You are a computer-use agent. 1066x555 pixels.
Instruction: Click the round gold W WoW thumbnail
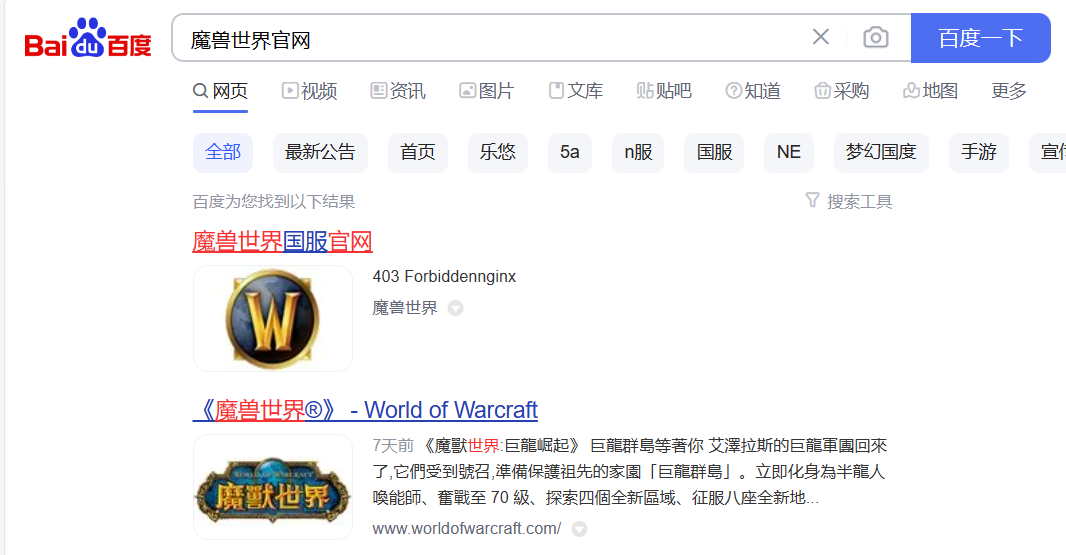pos(273,319)
